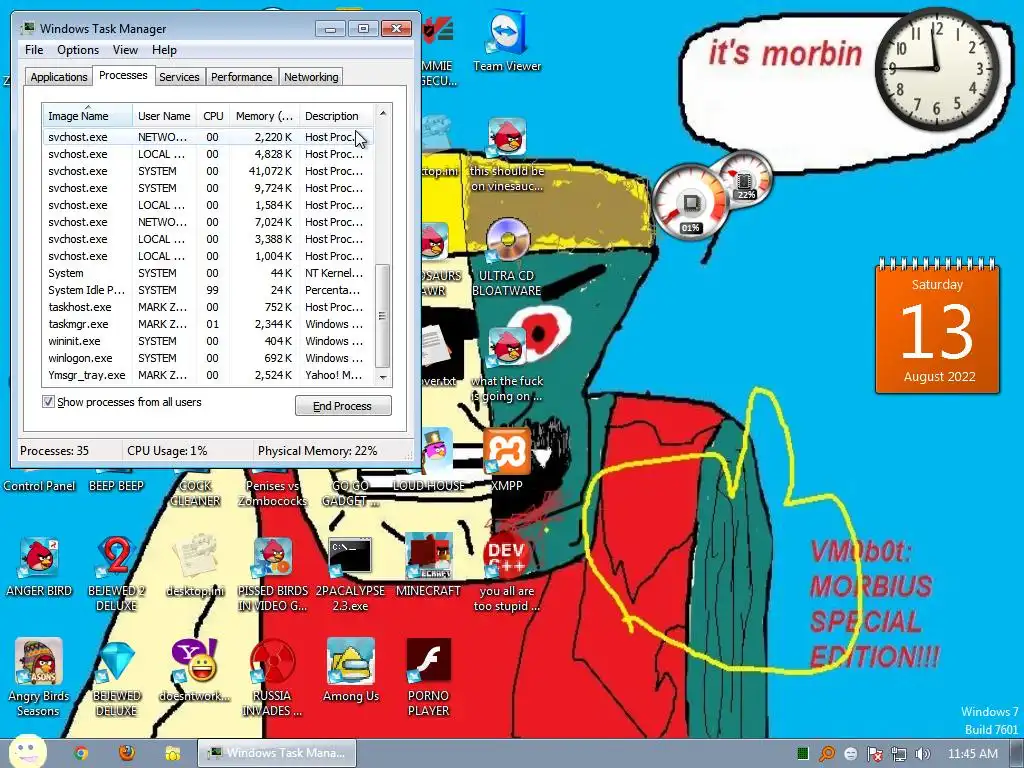Select the winlogon.exe process row
Screen dimensions: 1024x768
[208, 358]
